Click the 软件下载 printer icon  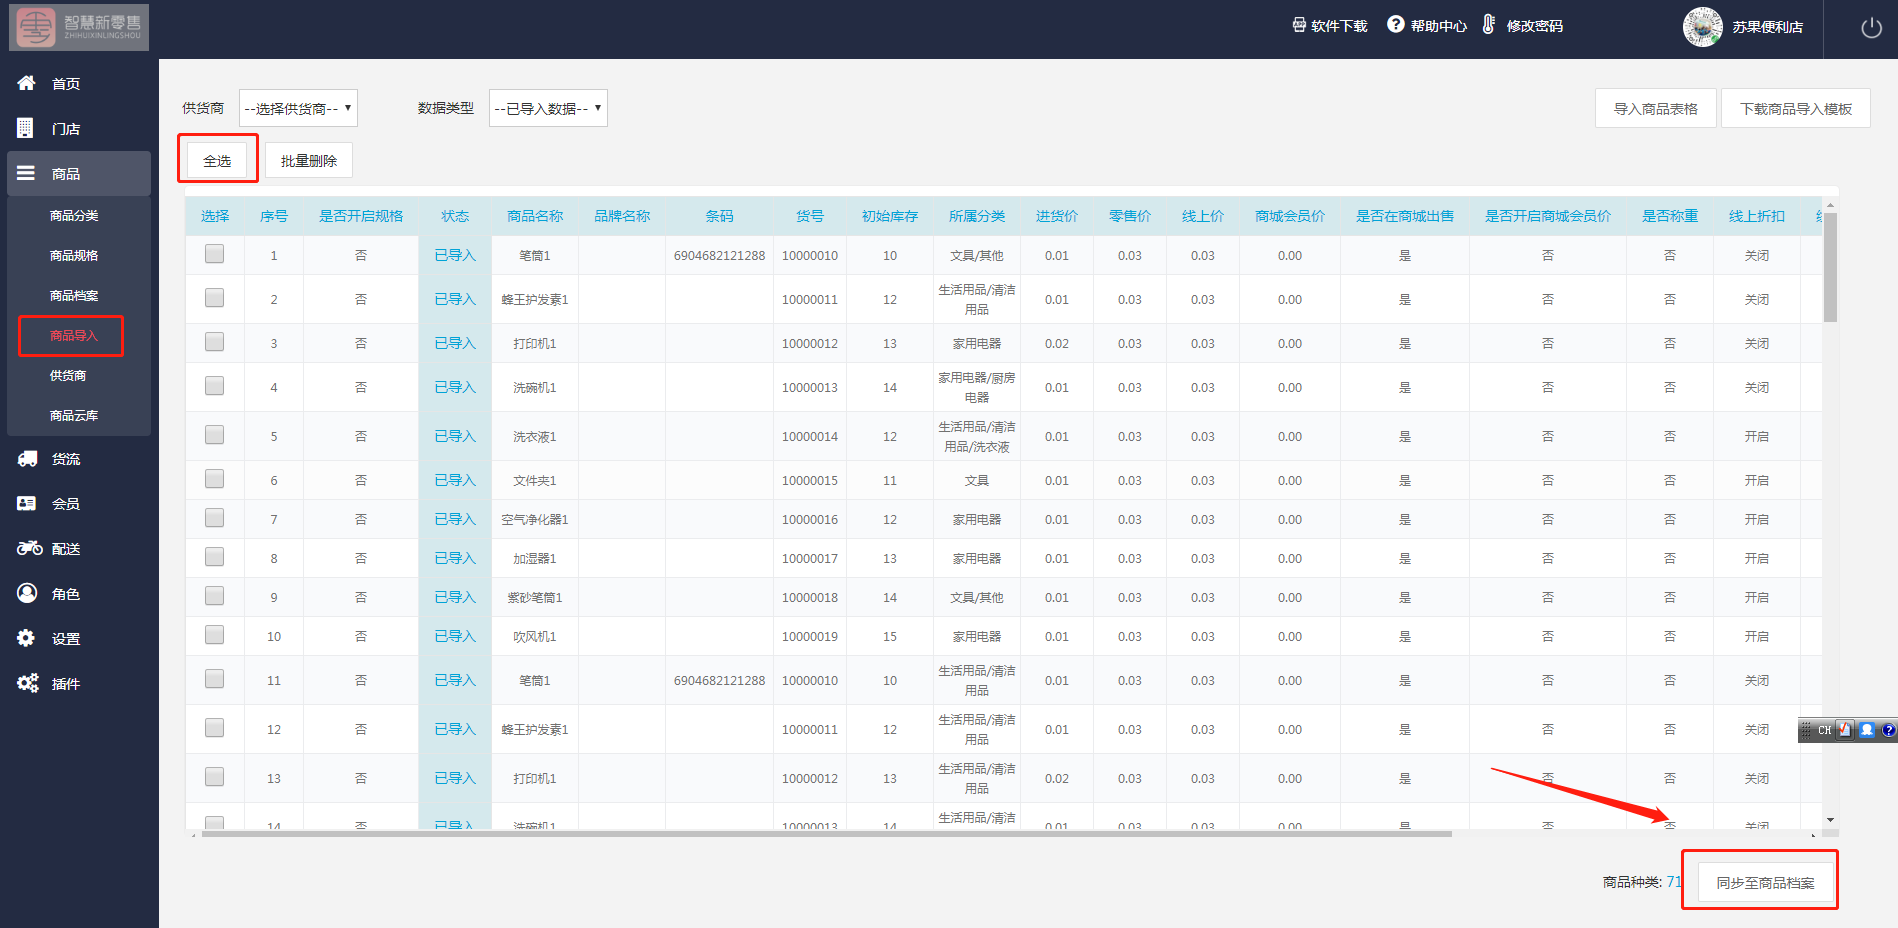click(x=1299, y=25)
